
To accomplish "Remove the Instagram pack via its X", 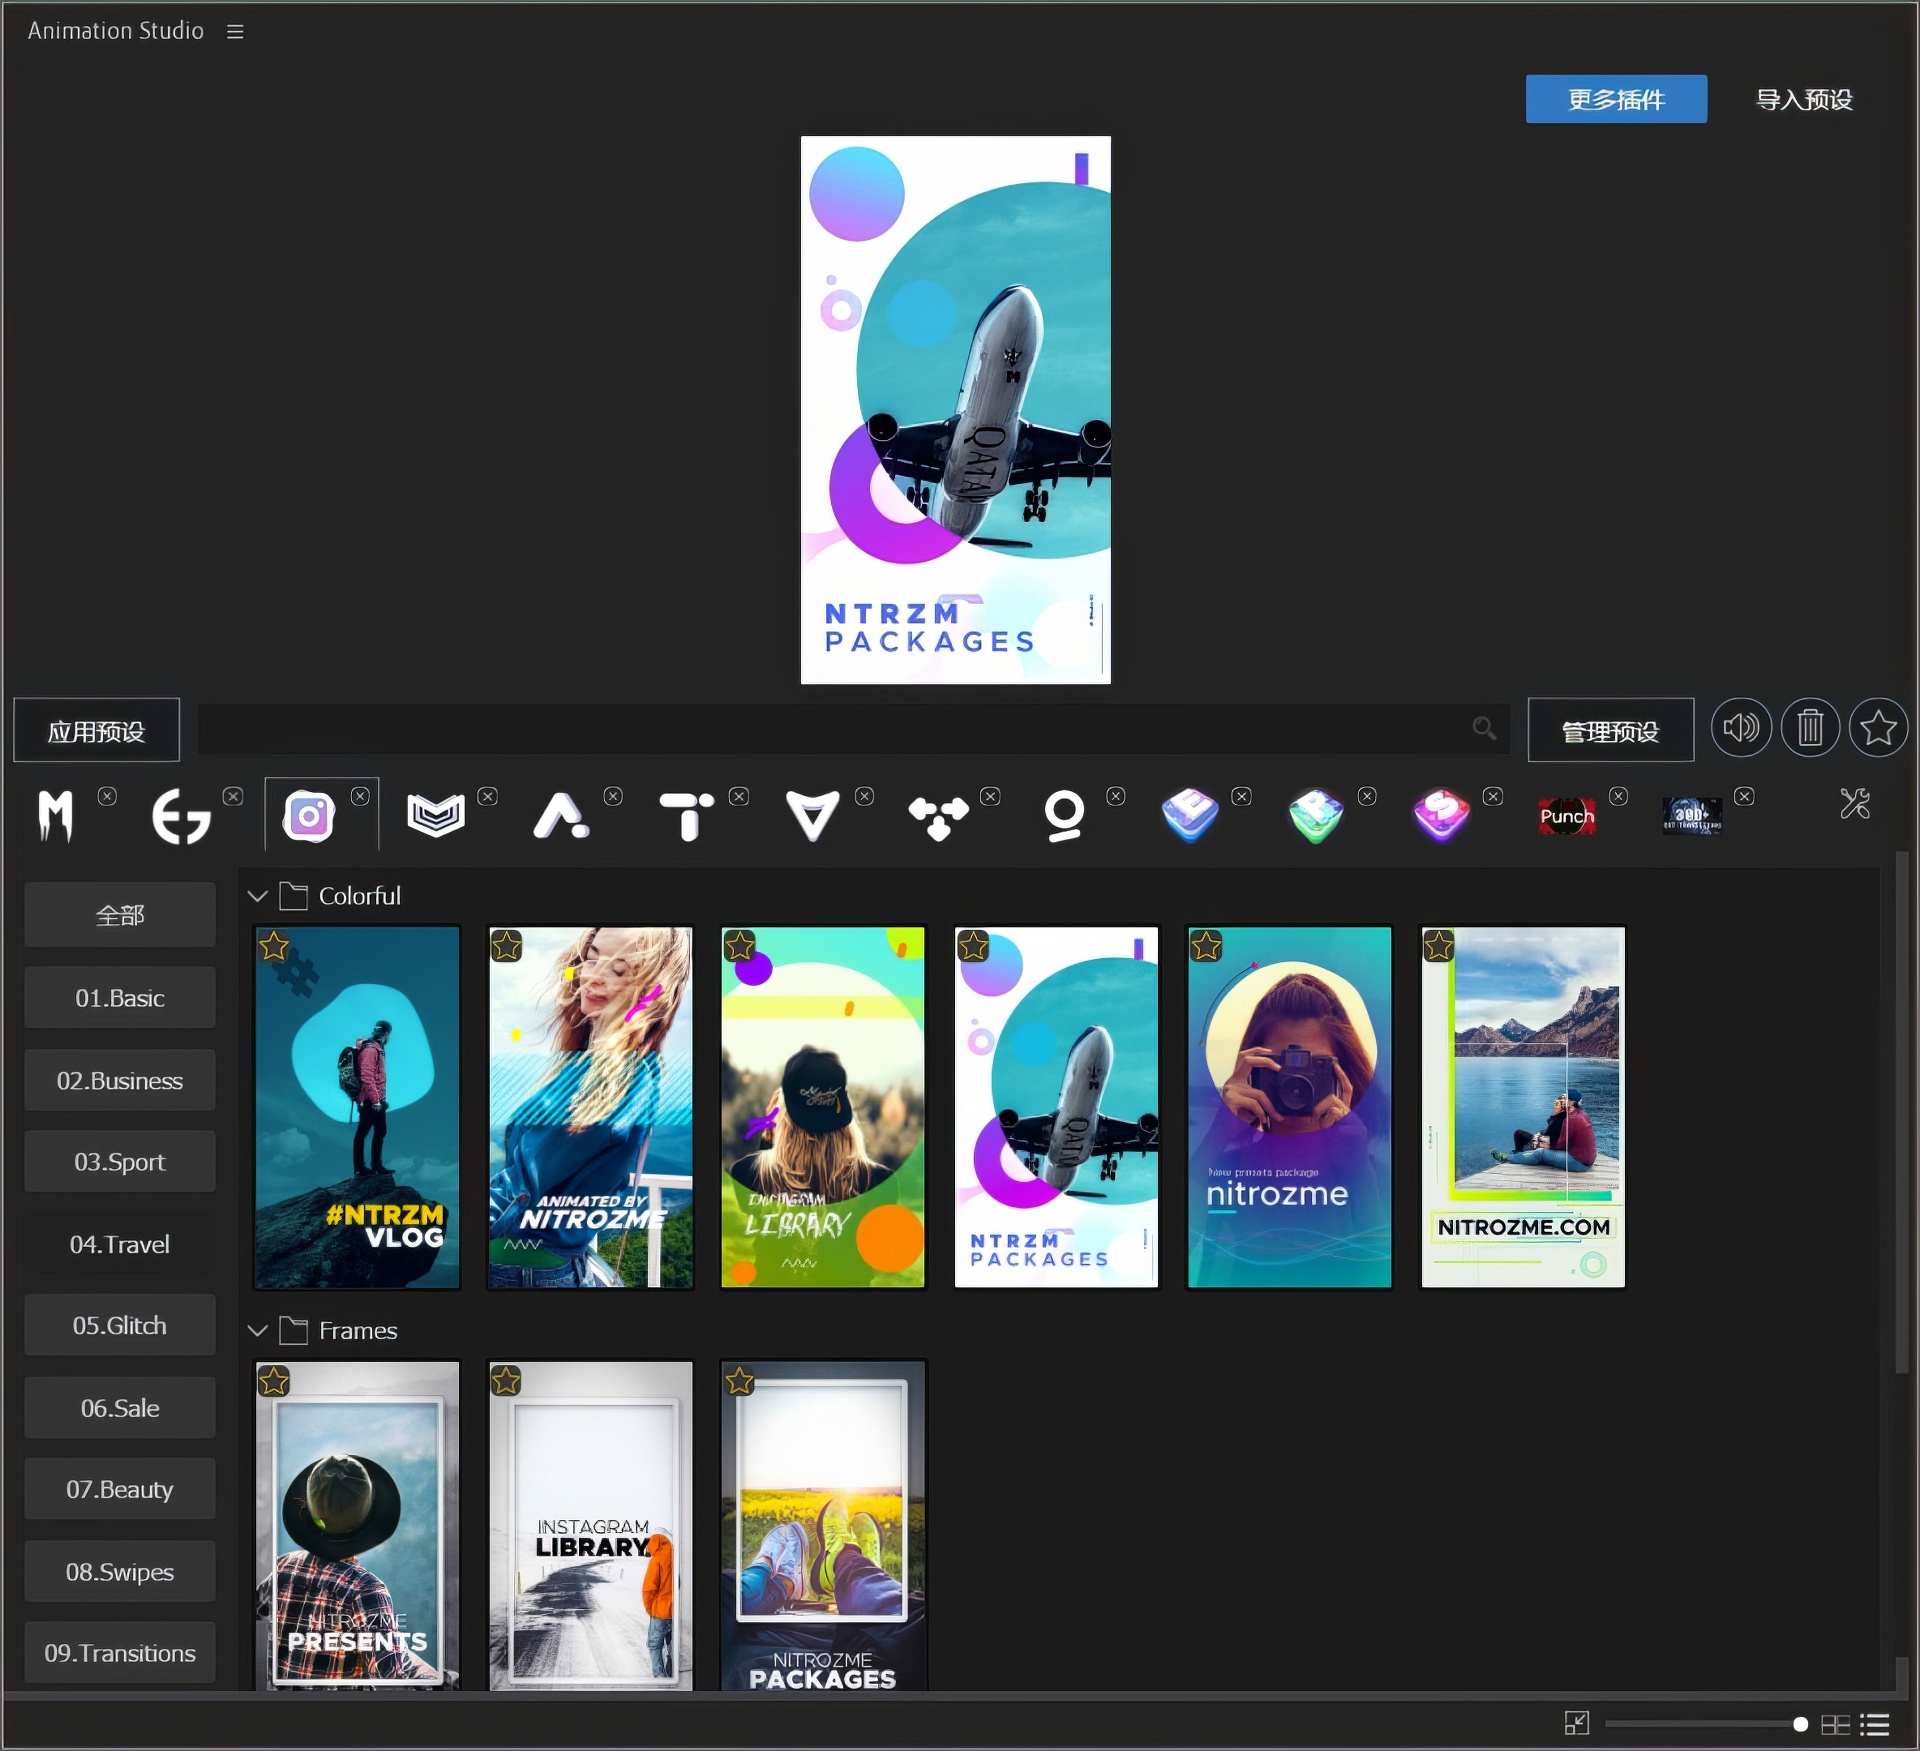I will tap(360, 796).
